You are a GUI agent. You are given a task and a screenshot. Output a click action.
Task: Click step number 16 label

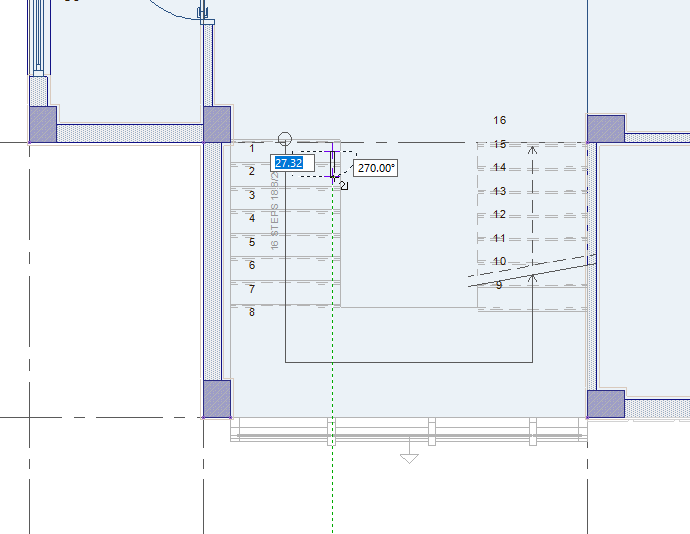click(x=500, y=120)
